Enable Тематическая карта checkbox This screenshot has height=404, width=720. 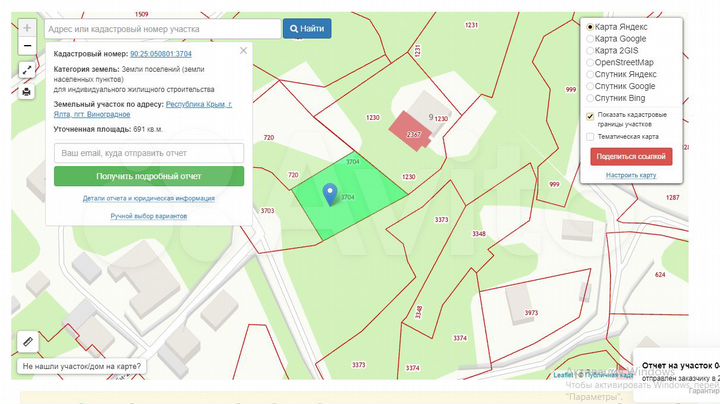point(590,137)
